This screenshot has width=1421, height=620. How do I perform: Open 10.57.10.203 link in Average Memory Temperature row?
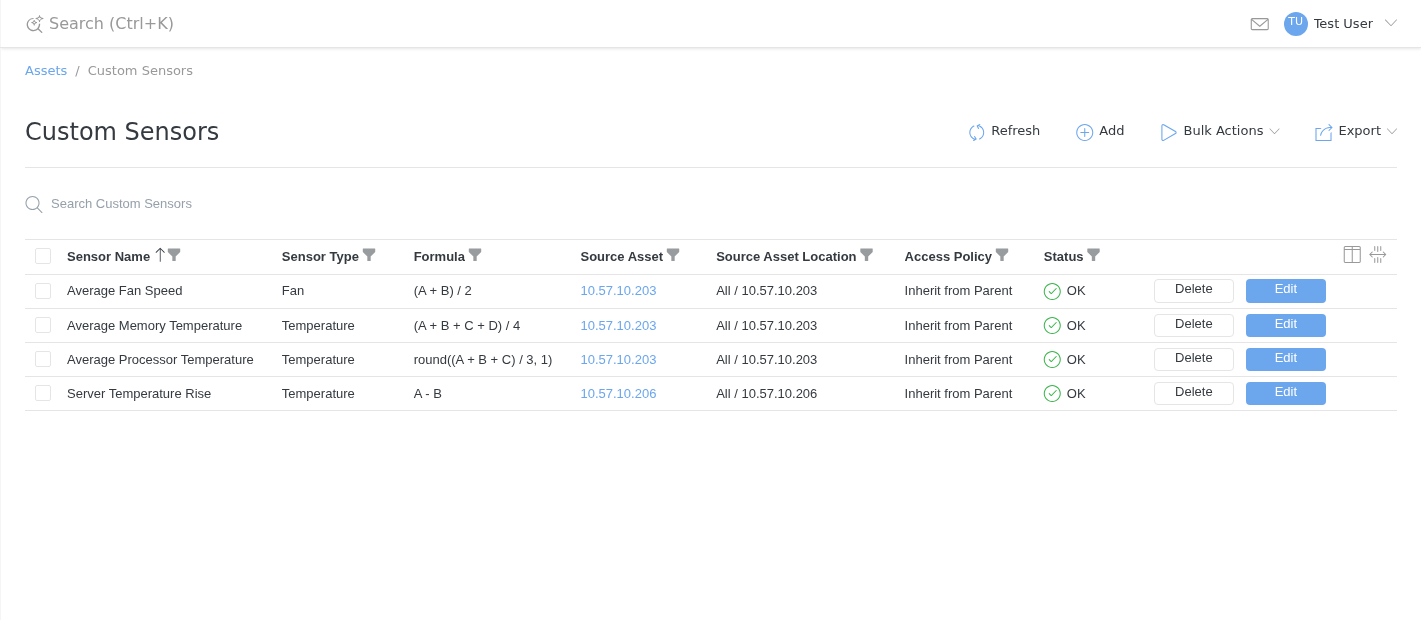point(618,326)
